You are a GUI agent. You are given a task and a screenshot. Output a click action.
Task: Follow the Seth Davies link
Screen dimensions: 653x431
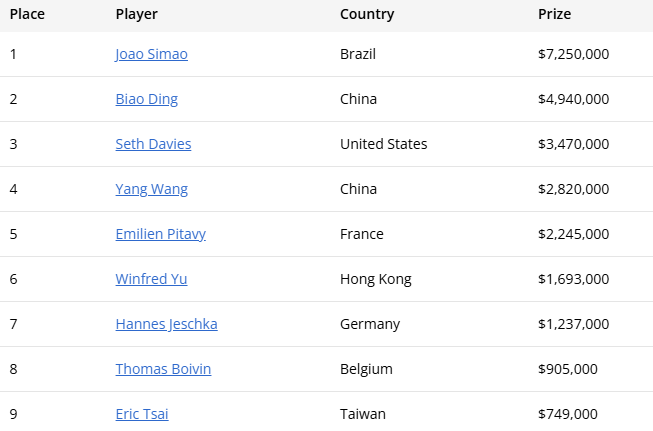(153, 144)
